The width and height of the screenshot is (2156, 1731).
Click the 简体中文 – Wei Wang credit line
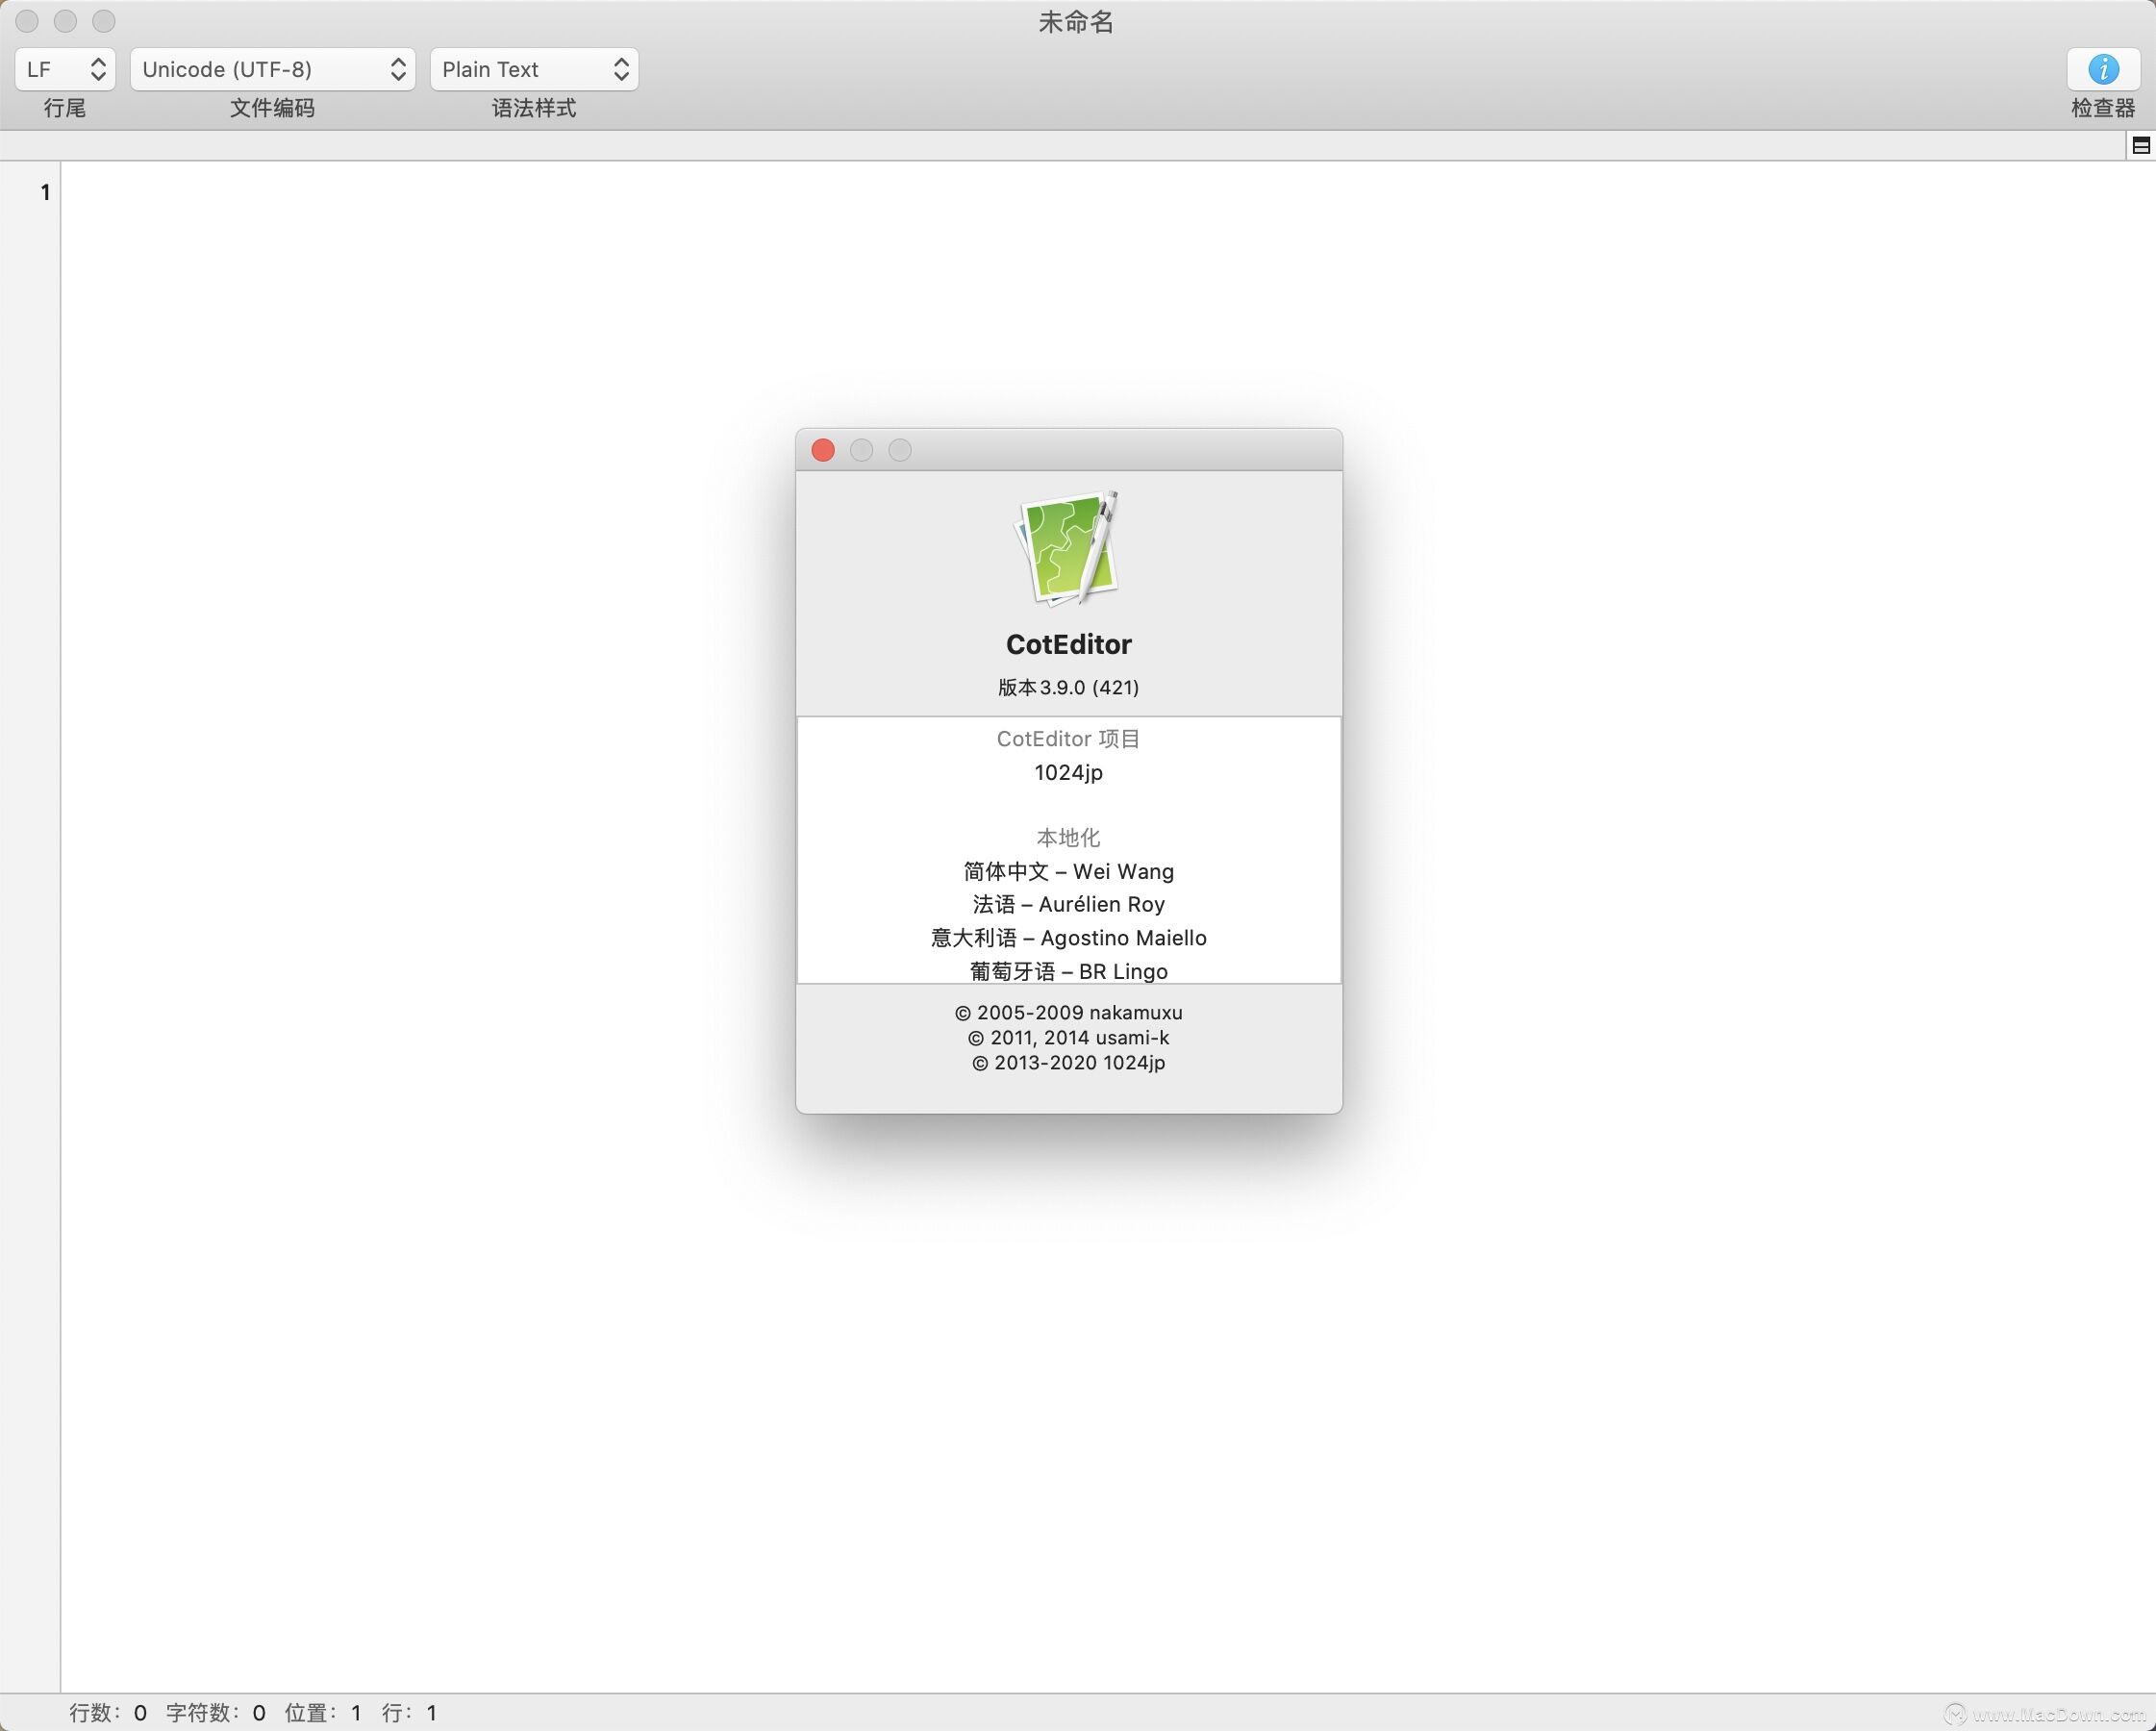pyautogui.click(x=1068, y=871)
